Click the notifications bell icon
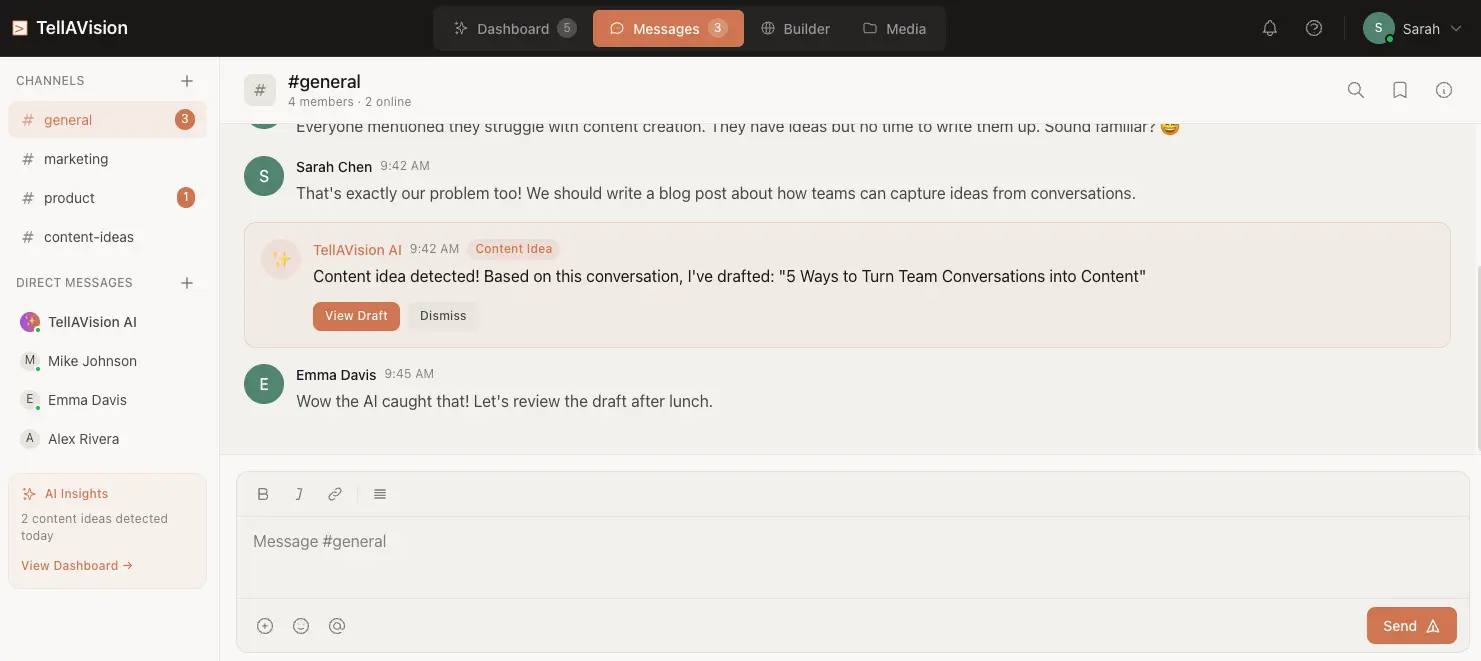This screenshot has height=661, width=1481. 1270,29
